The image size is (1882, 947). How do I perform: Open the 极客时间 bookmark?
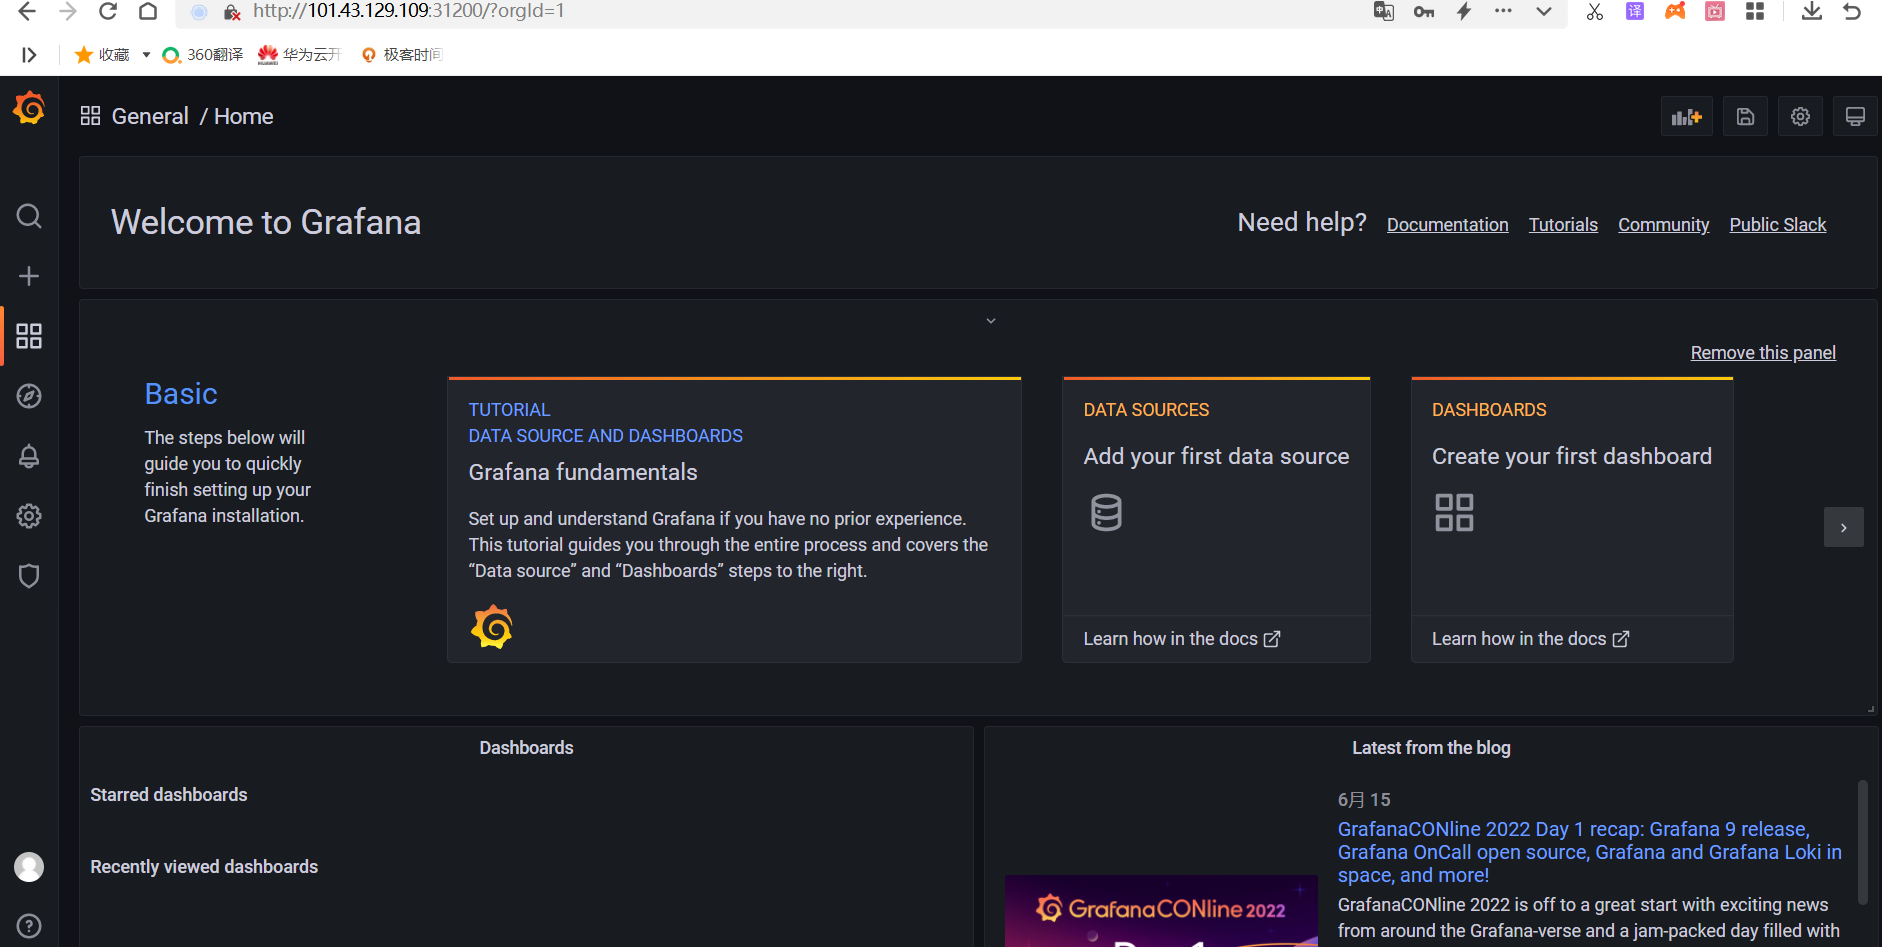[402, 55]
